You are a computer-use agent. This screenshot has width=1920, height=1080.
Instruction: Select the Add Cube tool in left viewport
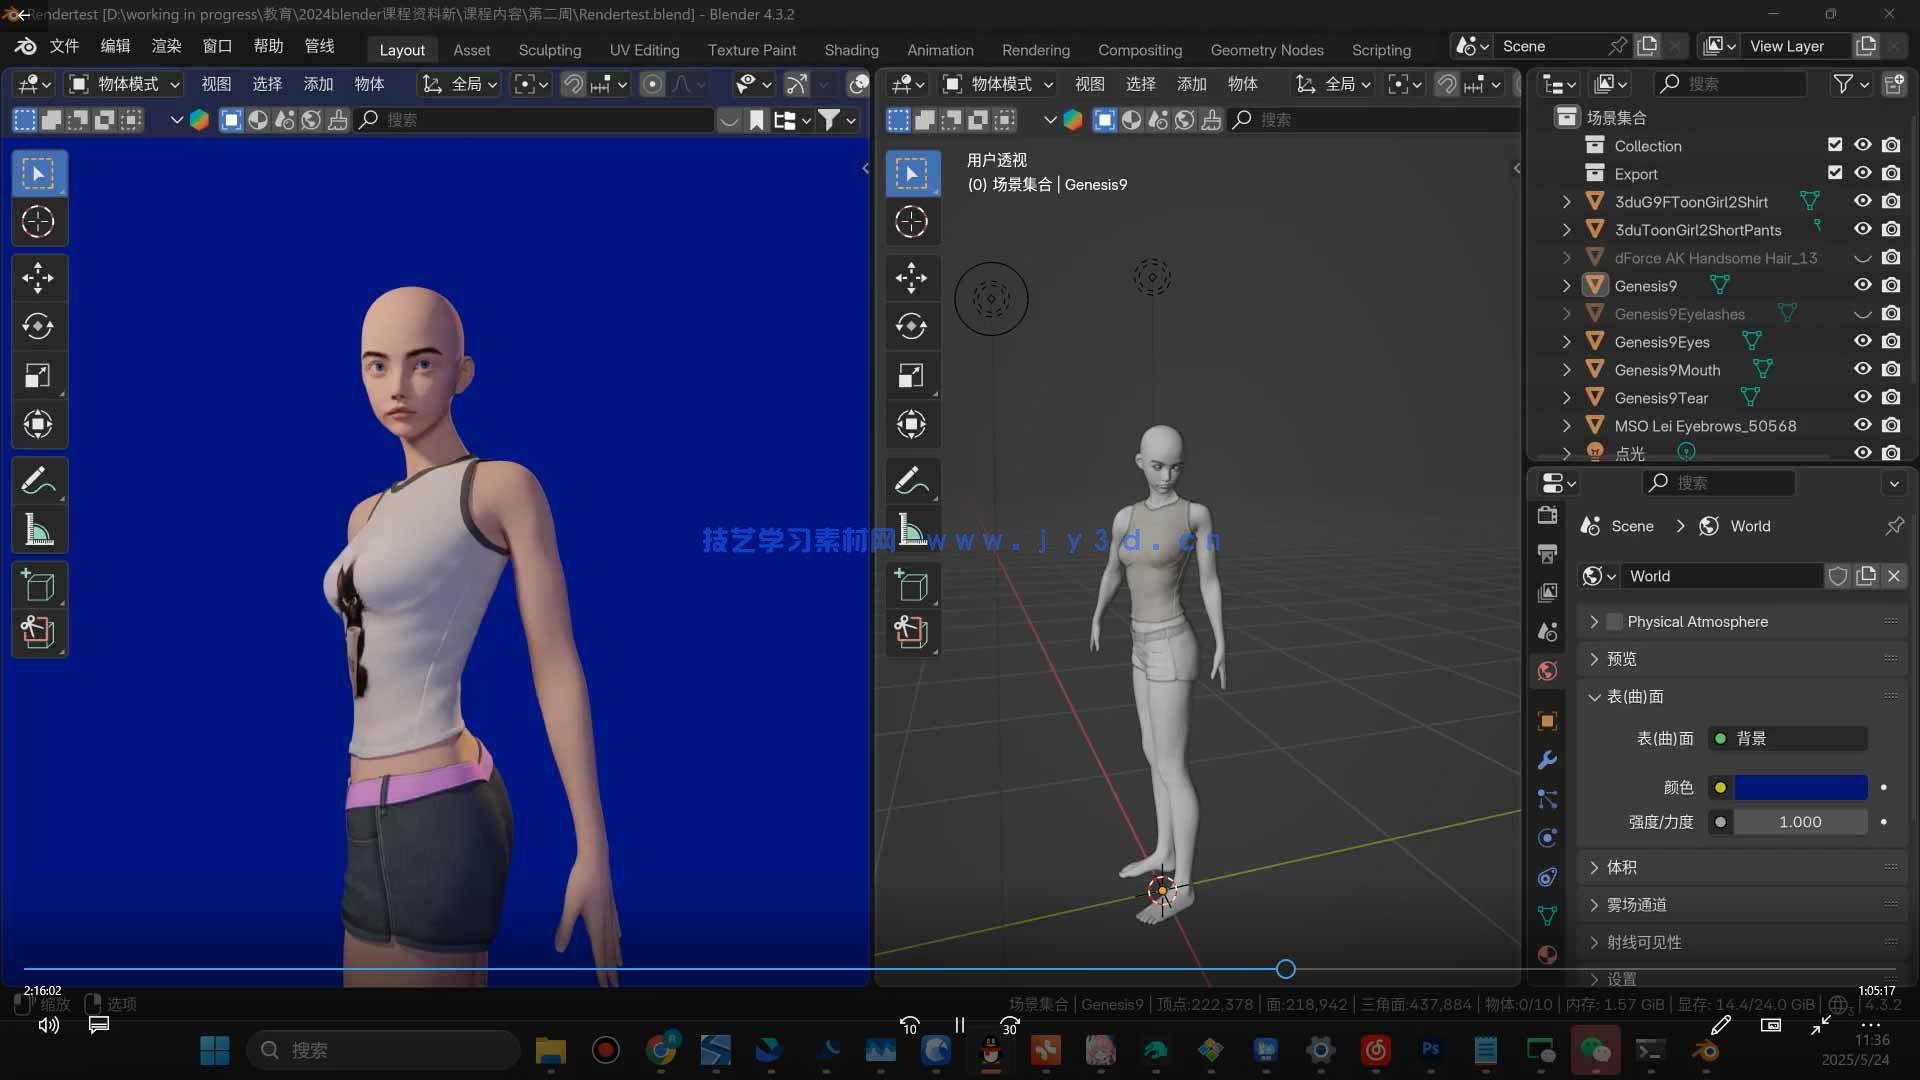click(38, 585)
